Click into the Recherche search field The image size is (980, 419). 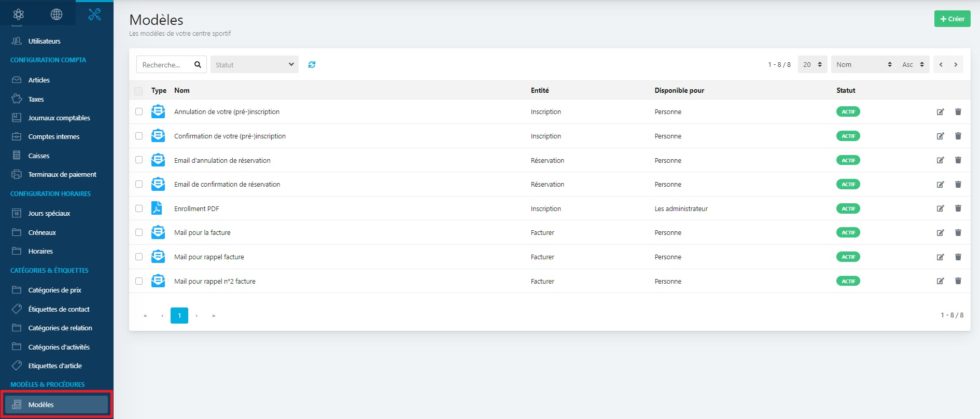pos(164,64)
